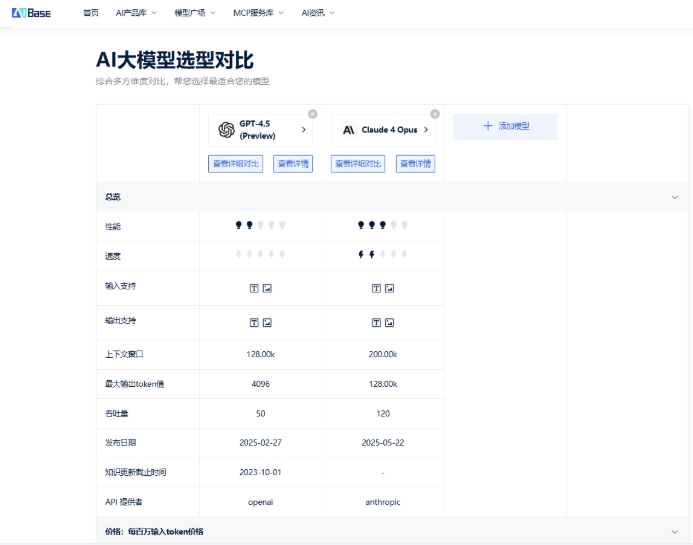Remove Claude 4 Opus from comparison
The height and width of the screenshot is (545, 693).
click(435, 114)
